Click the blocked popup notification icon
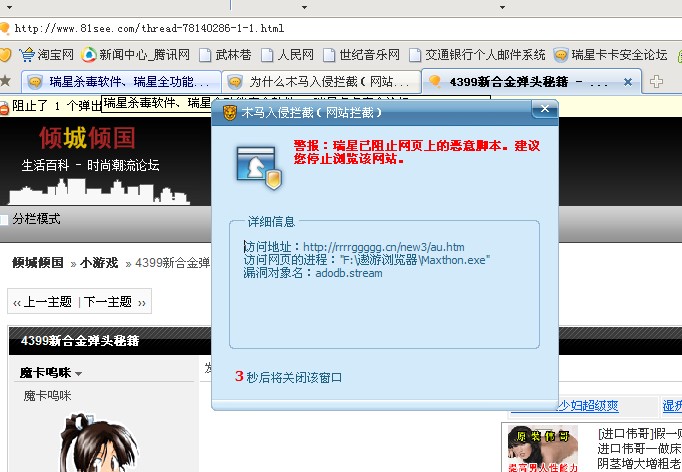The image size is (682, 472). pos(4,107)
